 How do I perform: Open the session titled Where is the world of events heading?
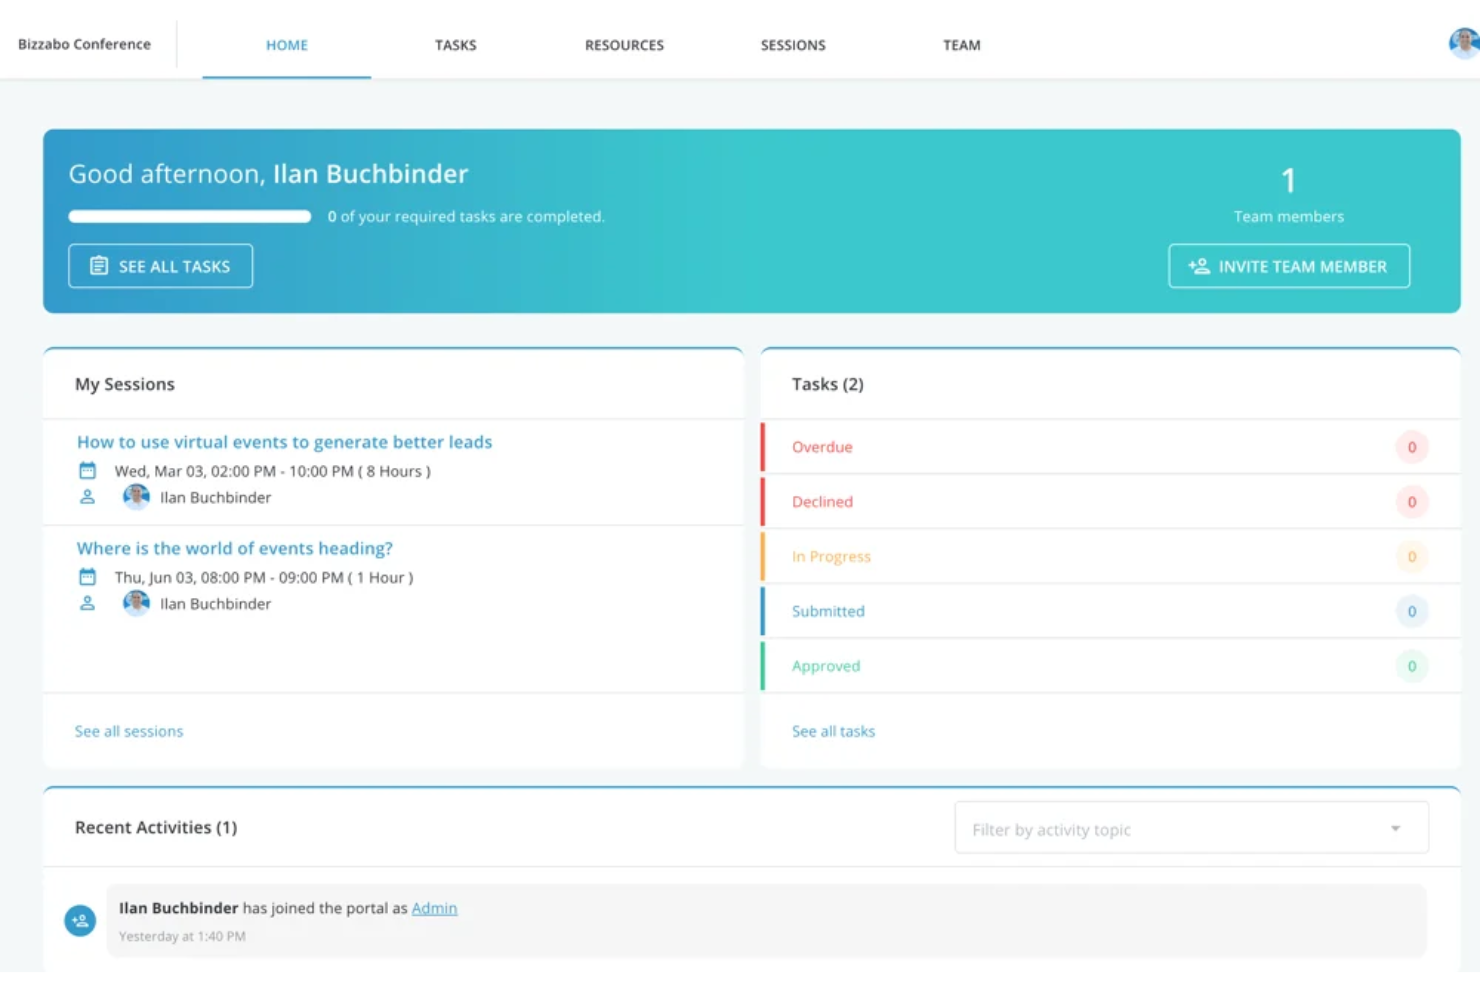(235, 548)
